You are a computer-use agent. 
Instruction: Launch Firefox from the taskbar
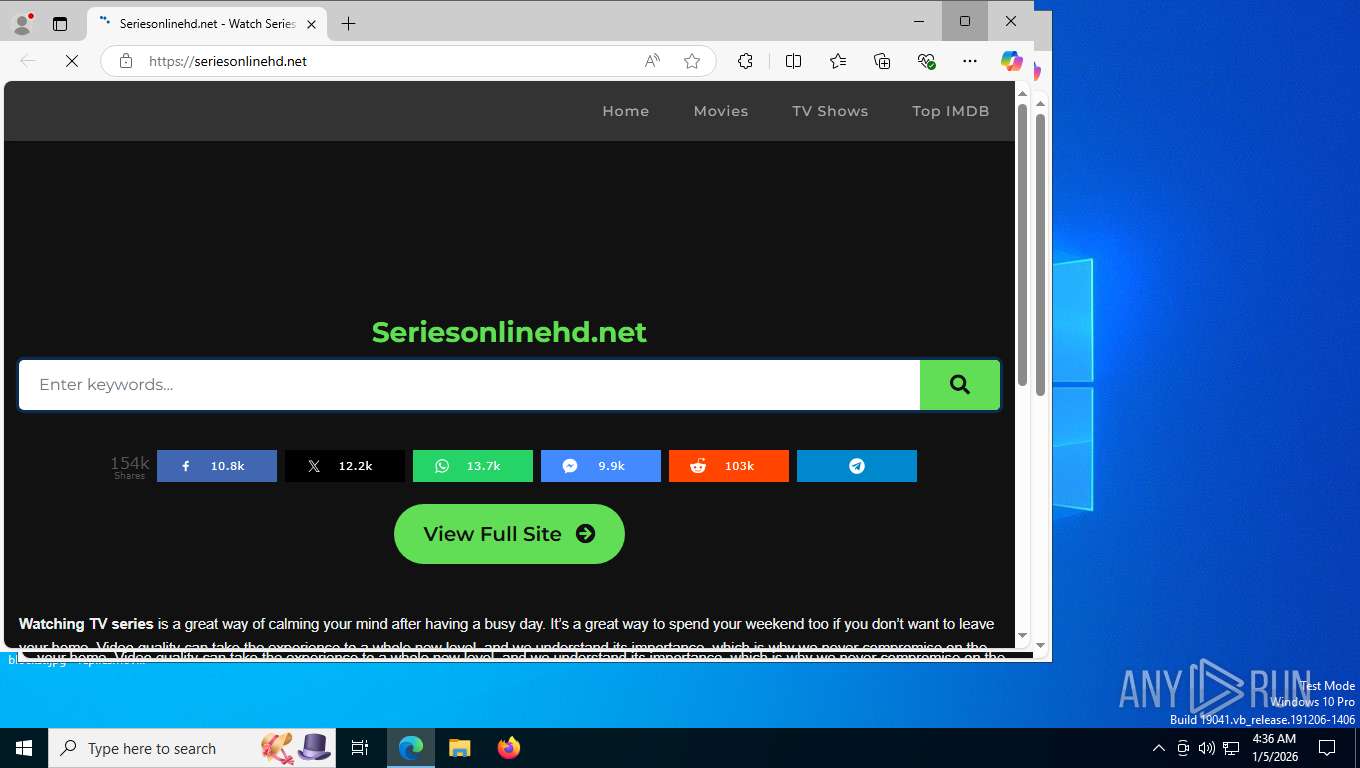[509, 748]
